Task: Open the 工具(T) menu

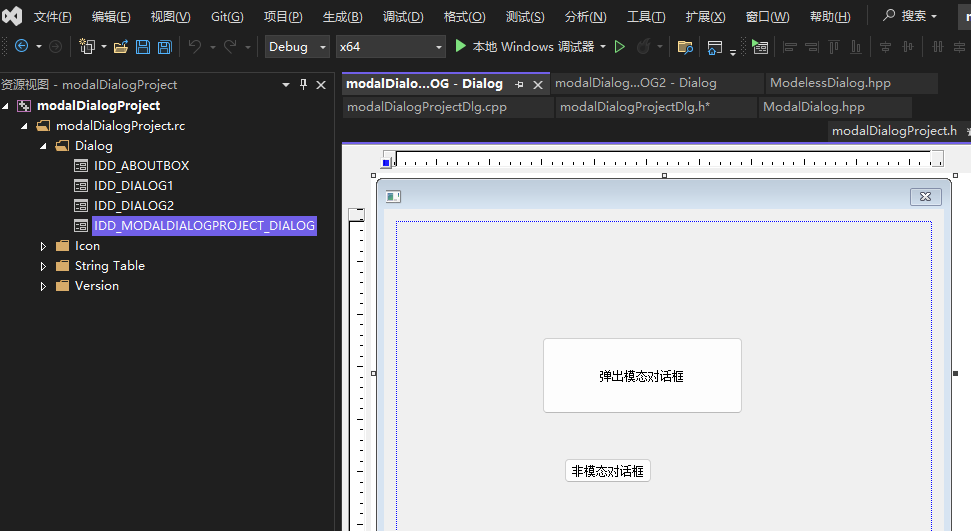Action: point(647,17)
